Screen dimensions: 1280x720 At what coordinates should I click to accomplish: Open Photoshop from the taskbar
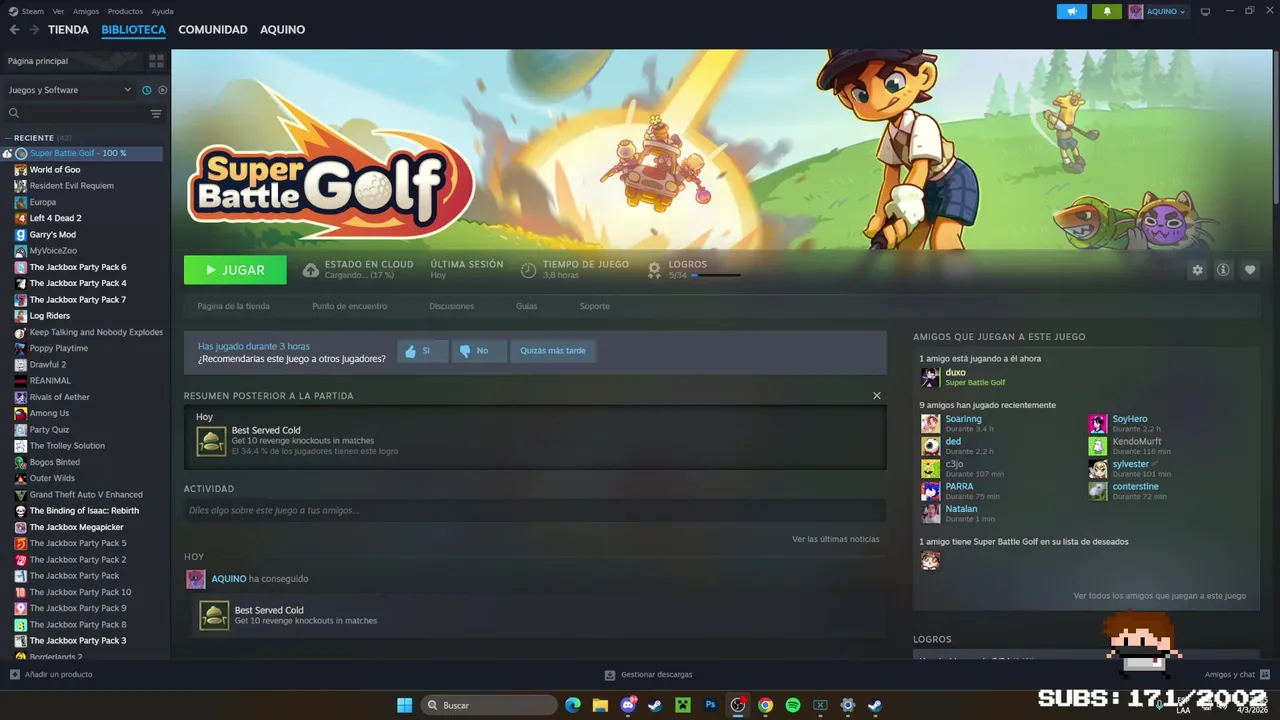point(711,705)
